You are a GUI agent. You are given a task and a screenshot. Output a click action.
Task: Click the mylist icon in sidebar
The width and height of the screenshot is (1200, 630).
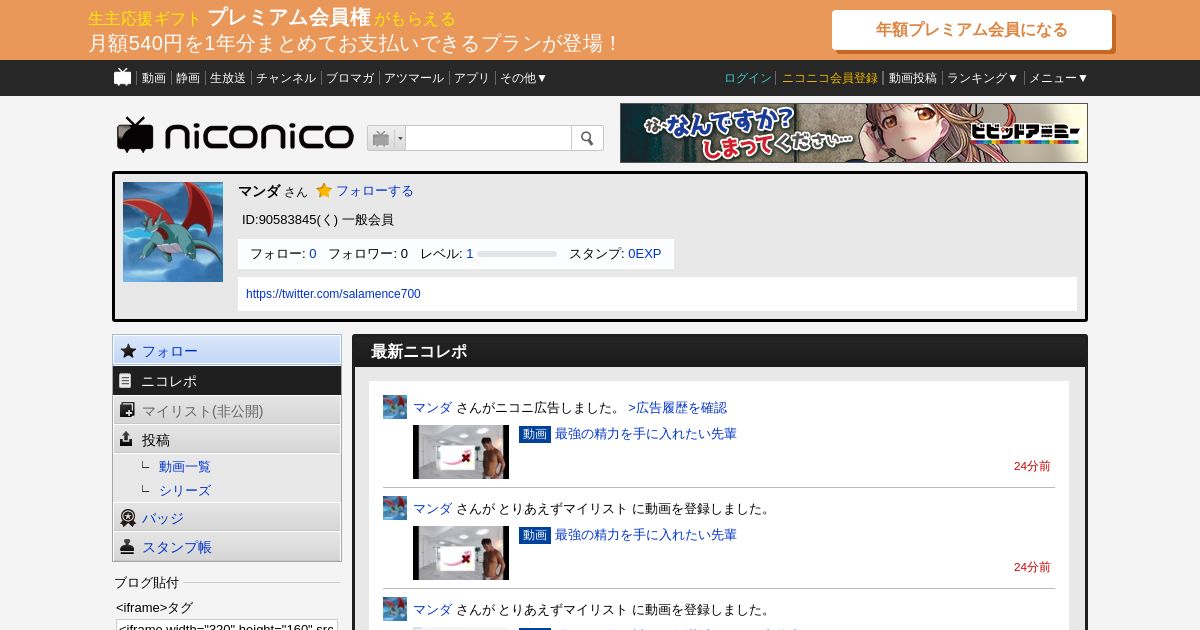pyautogui.click(x=127, y=410)
